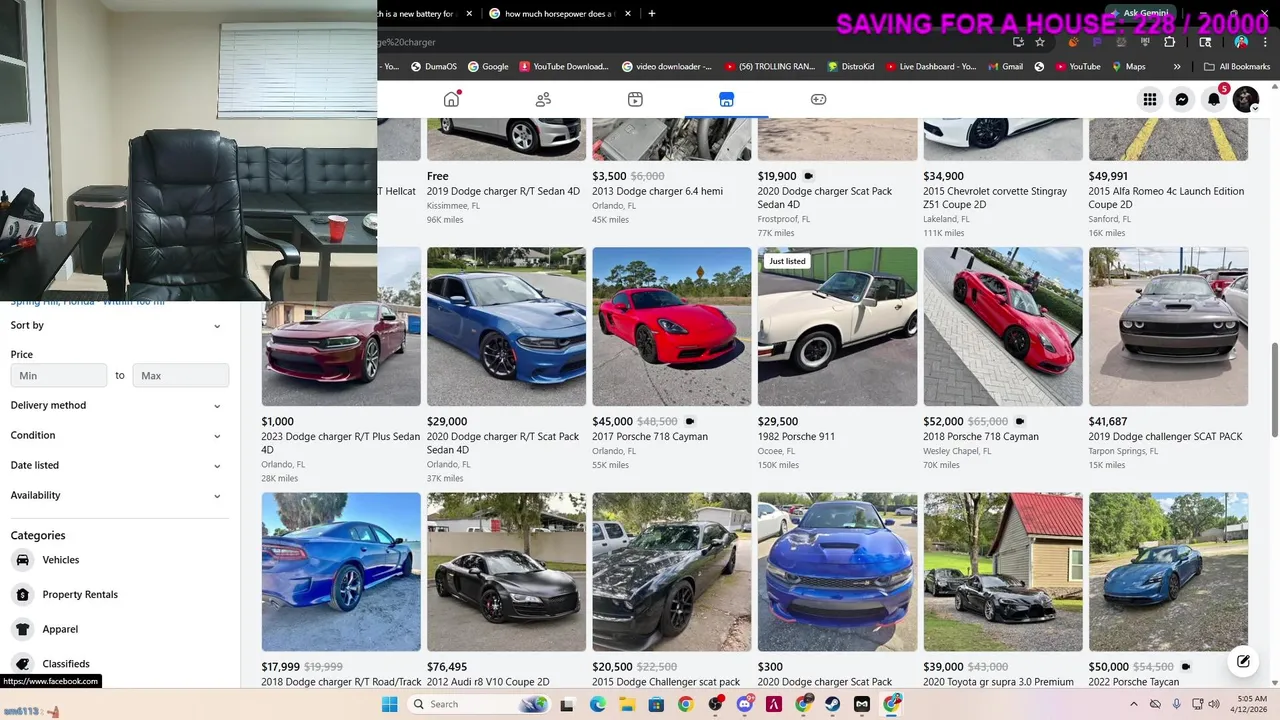Click the $19,900 price text
This screenshot has width=1280, height=720.
click(777, 176)
